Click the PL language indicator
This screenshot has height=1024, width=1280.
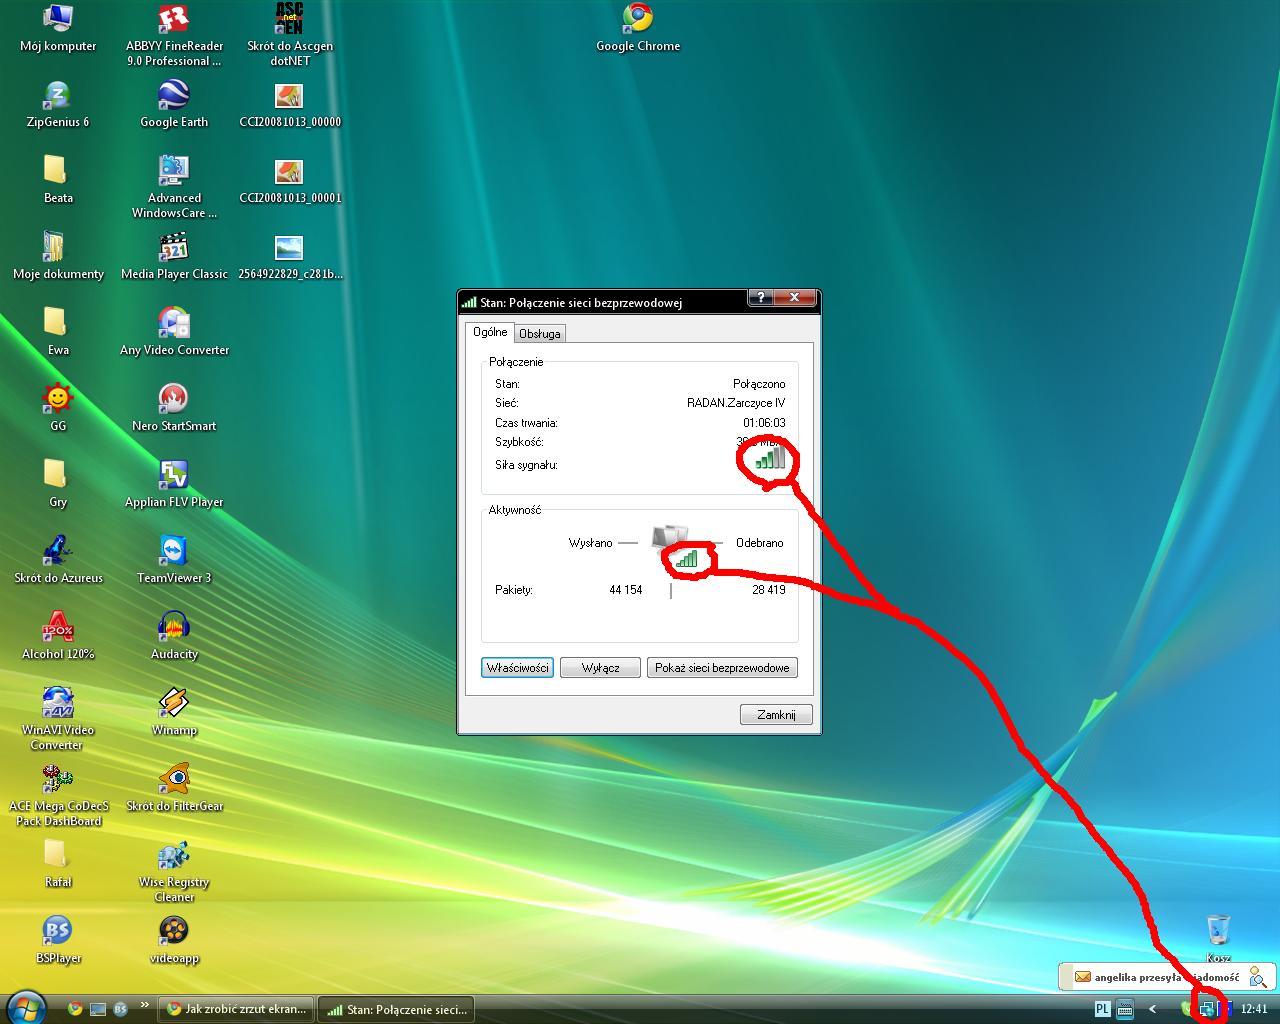point(1102,1009)
